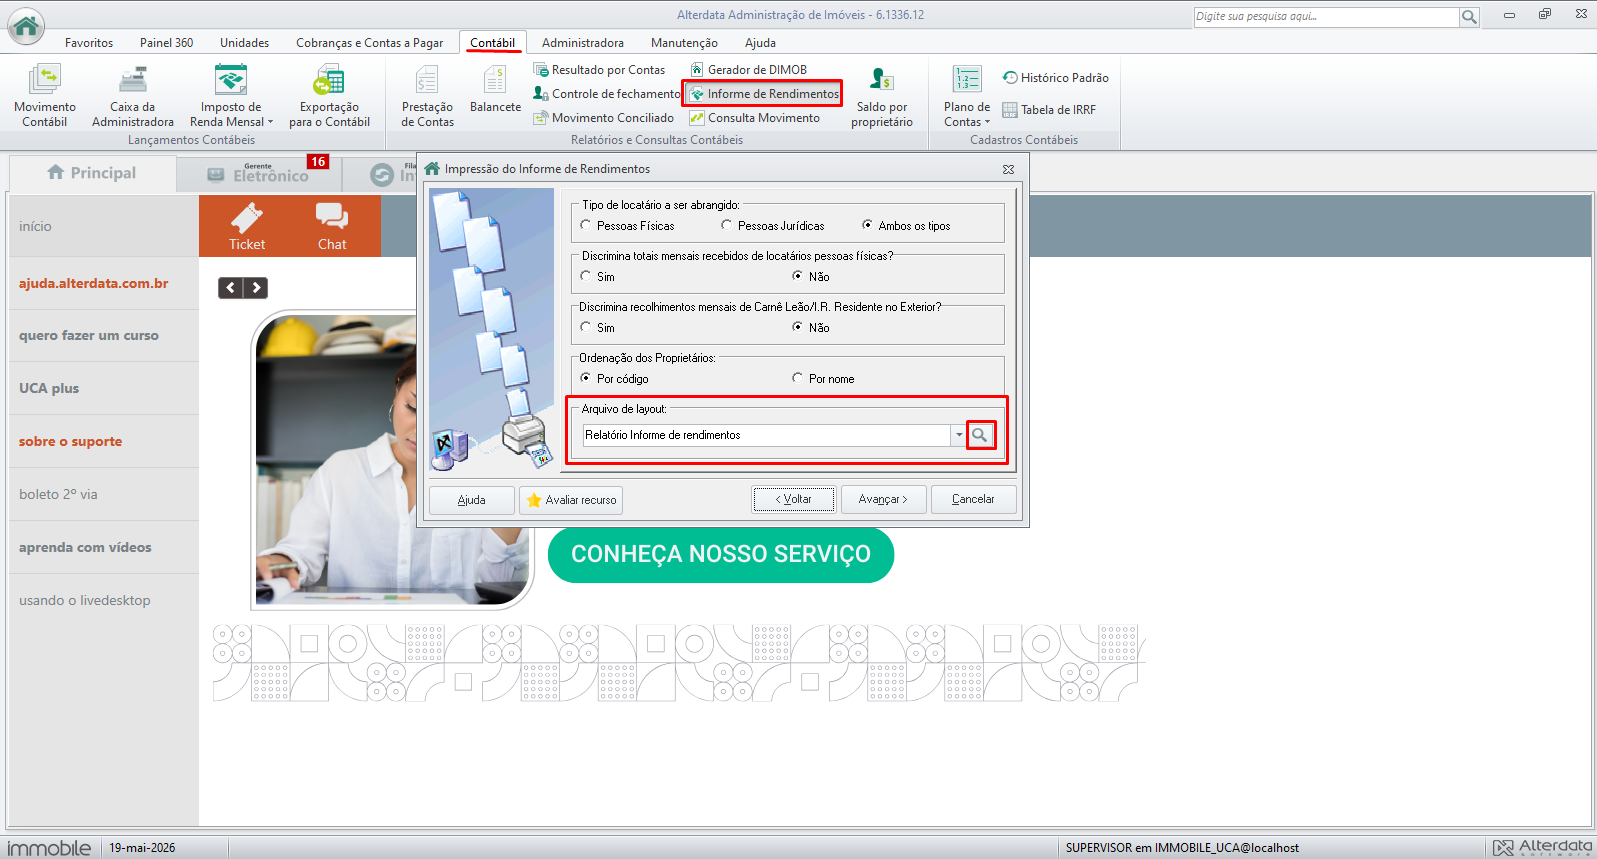Screen dimensions: 1597x859
Task: Open Balancete report icon
Action: point(495,88)
